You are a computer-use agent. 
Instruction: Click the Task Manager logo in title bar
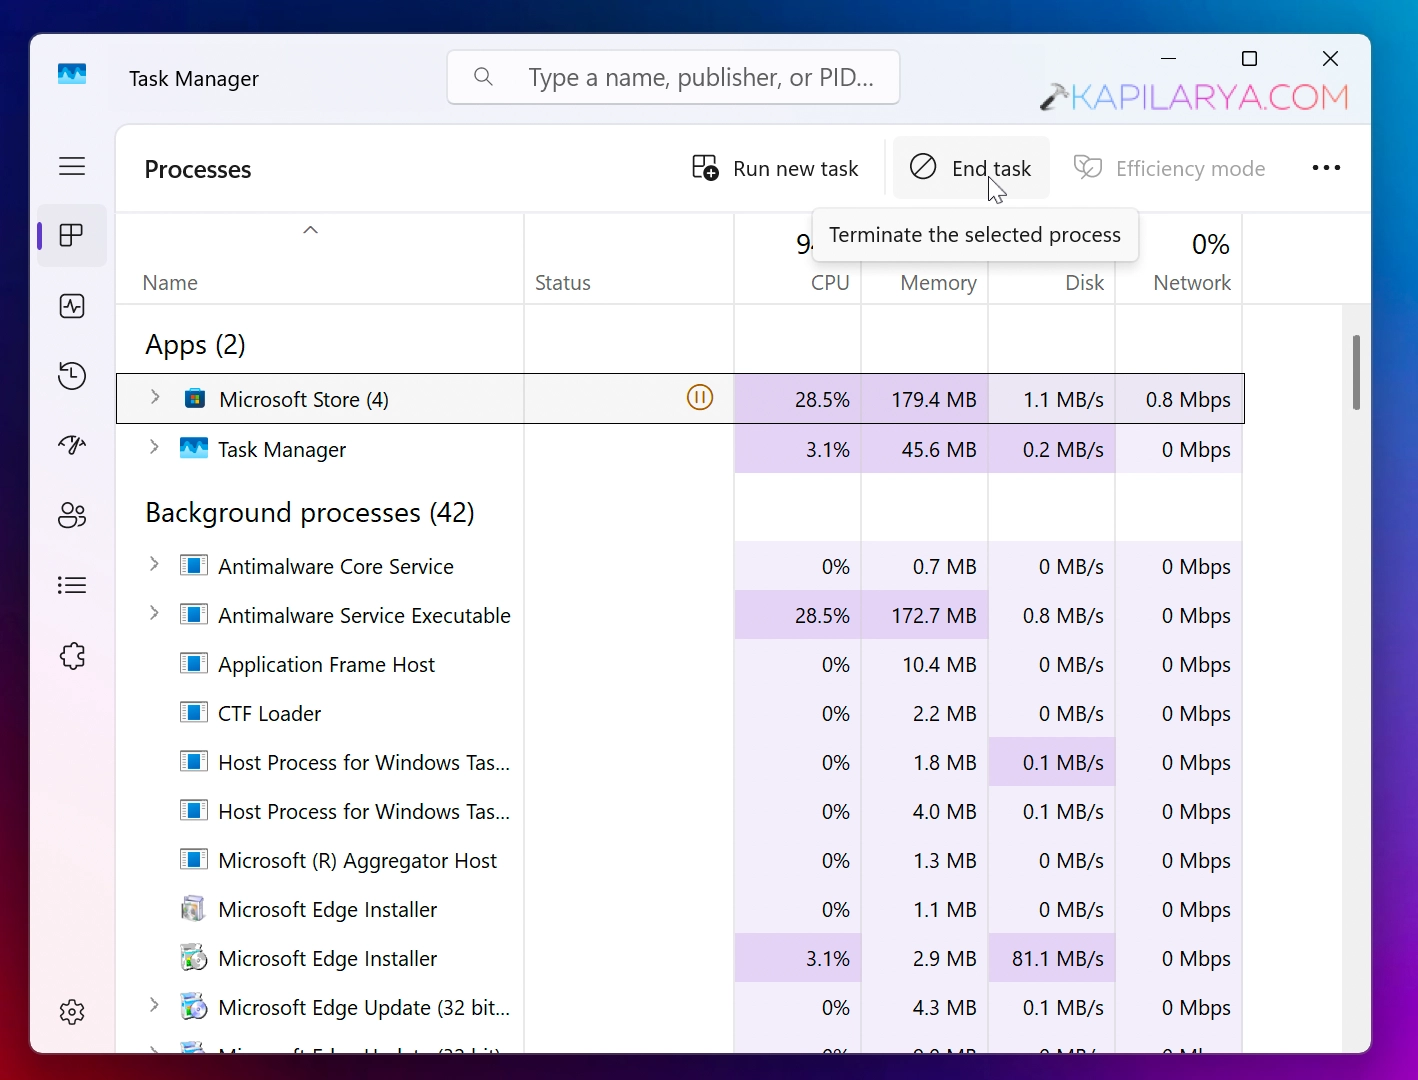click(x=72, y=75)
